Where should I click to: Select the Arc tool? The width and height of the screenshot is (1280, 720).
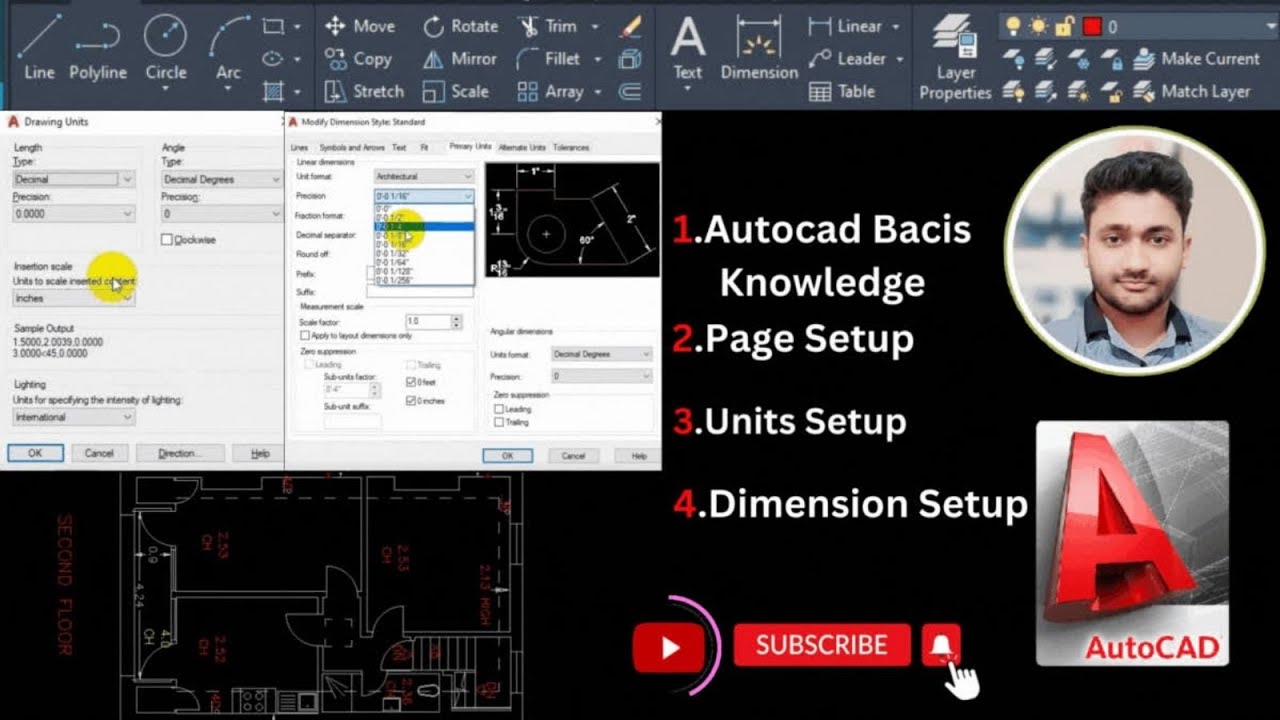[229, 46]
